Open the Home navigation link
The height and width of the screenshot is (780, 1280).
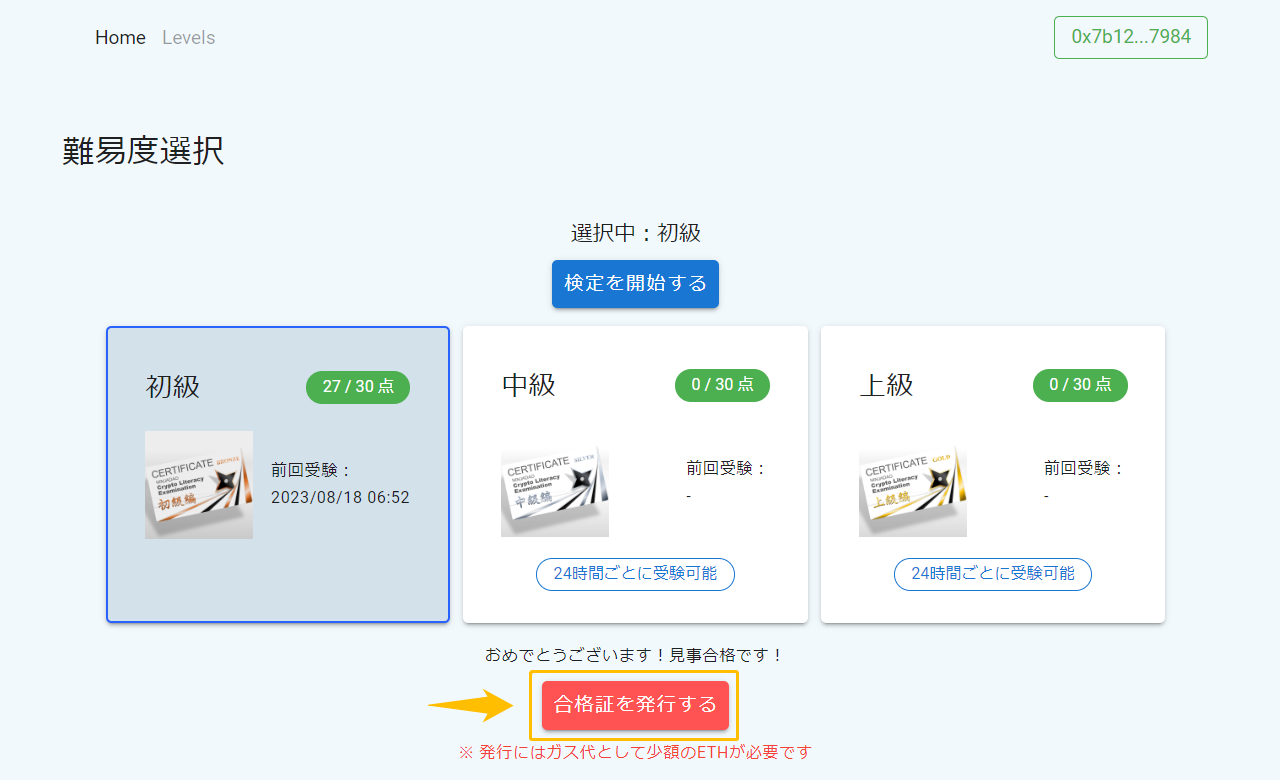[x=120, y=38]
